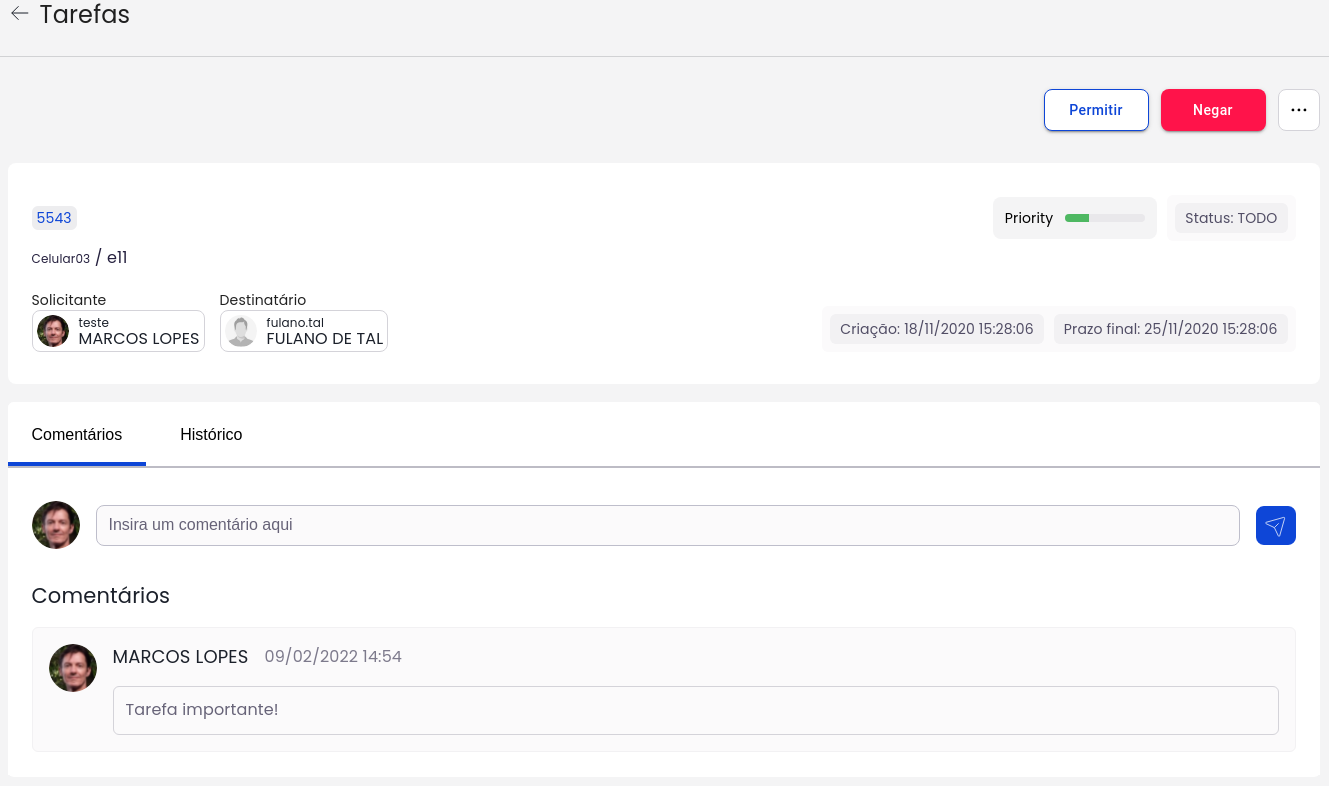Click the Destinatário placeholder avatar
This screenshot has width=1329, height=786.
241,331
